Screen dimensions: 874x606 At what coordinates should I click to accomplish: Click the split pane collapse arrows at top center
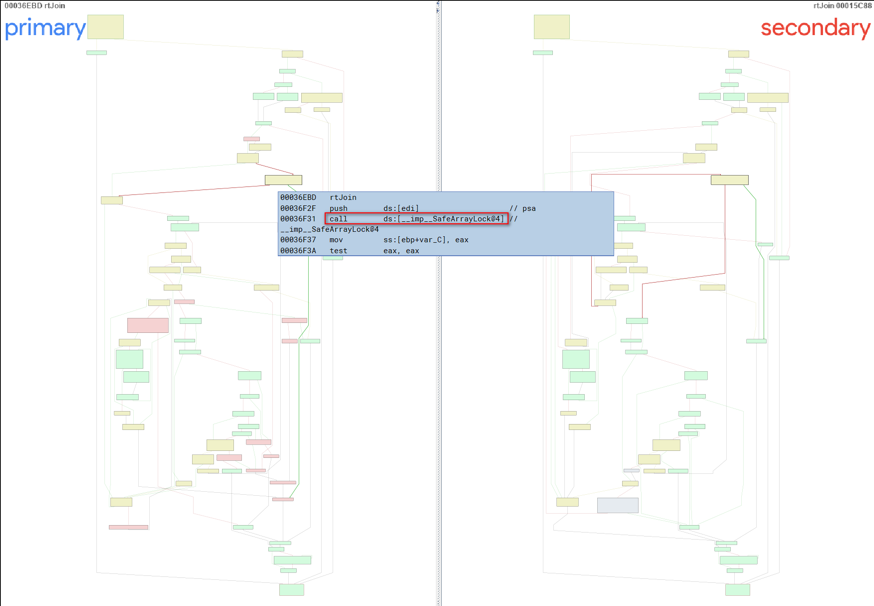click(x=437, y=6)
